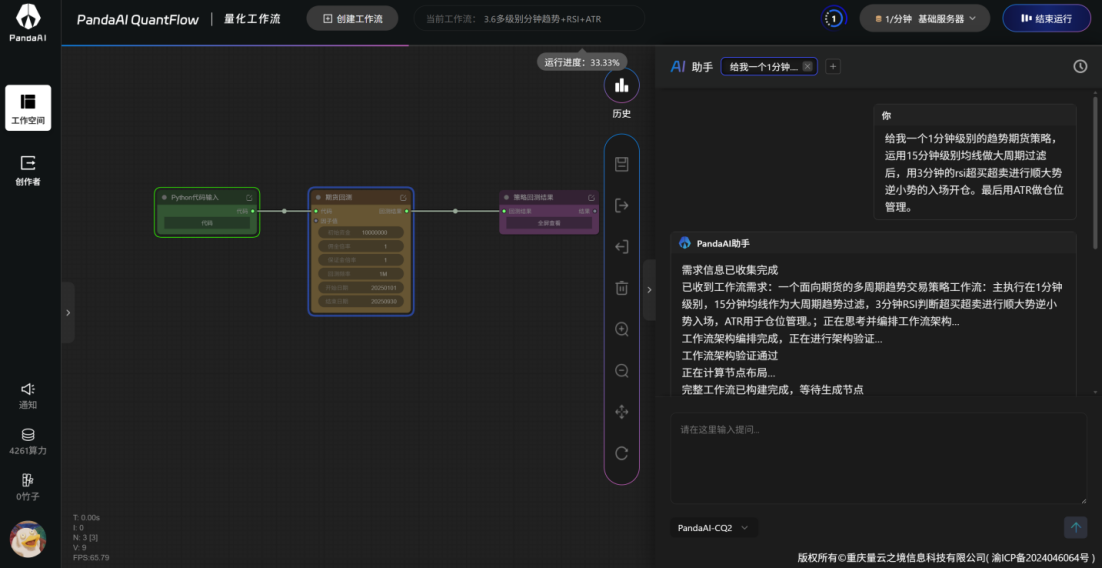The image size is (1103, 568).
Task: Click the 当前工作流 name field
Action: tap(528, 19)
